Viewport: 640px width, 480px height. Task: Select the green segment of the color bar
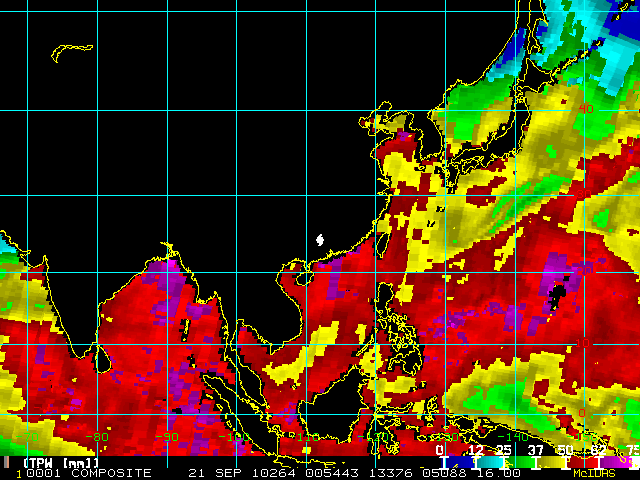point(520,462)
